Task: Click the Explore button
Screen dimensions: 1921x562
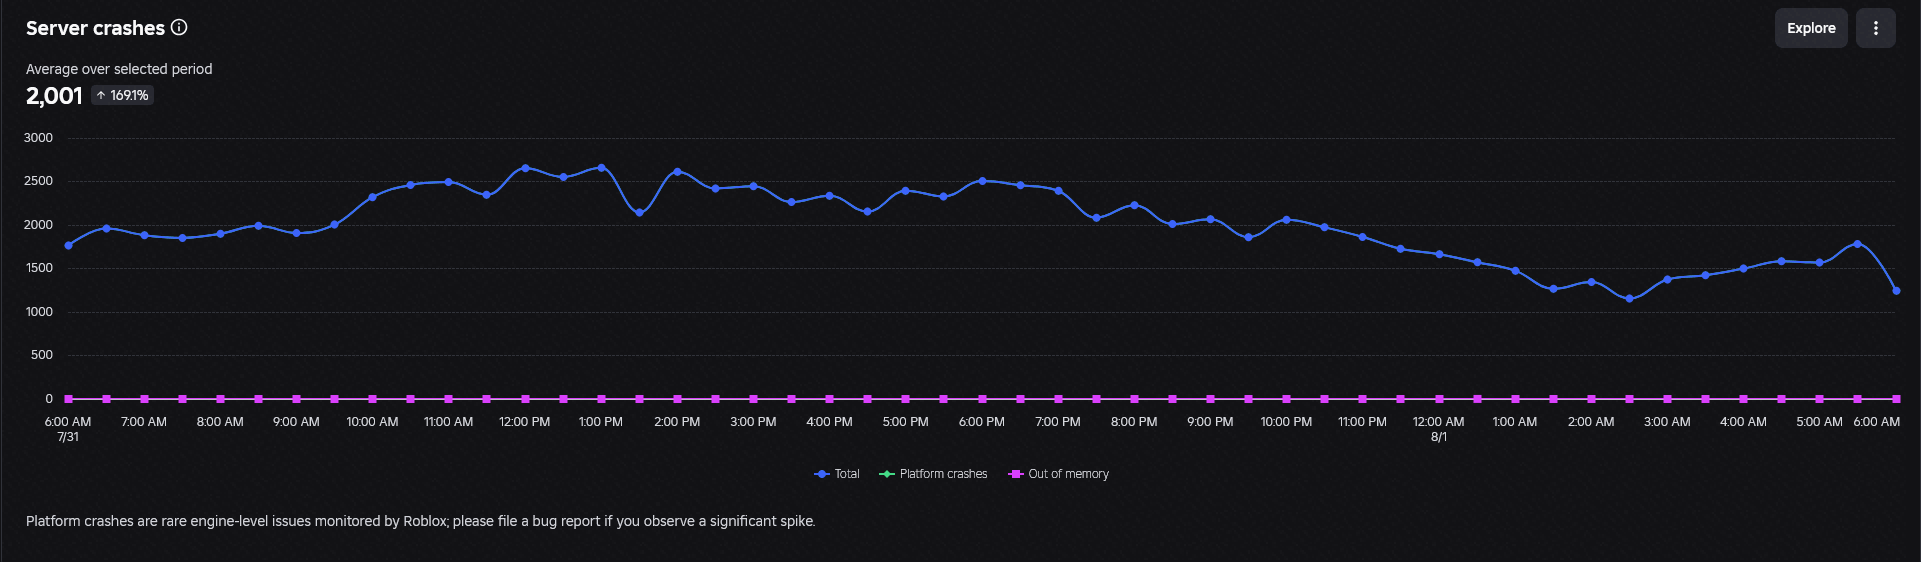Action: click(1811, 28)
